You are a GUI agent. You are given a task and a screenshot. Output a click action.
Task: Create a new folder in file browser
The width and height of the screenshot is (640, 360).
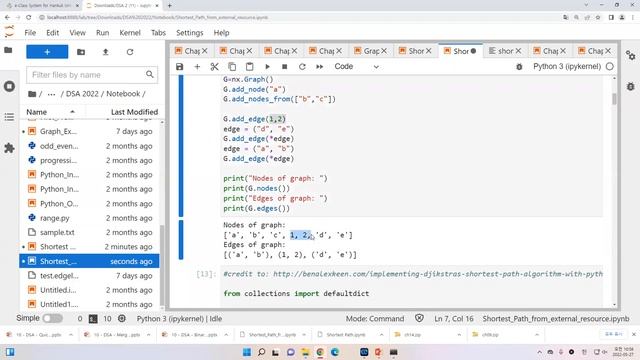[81, 52]
